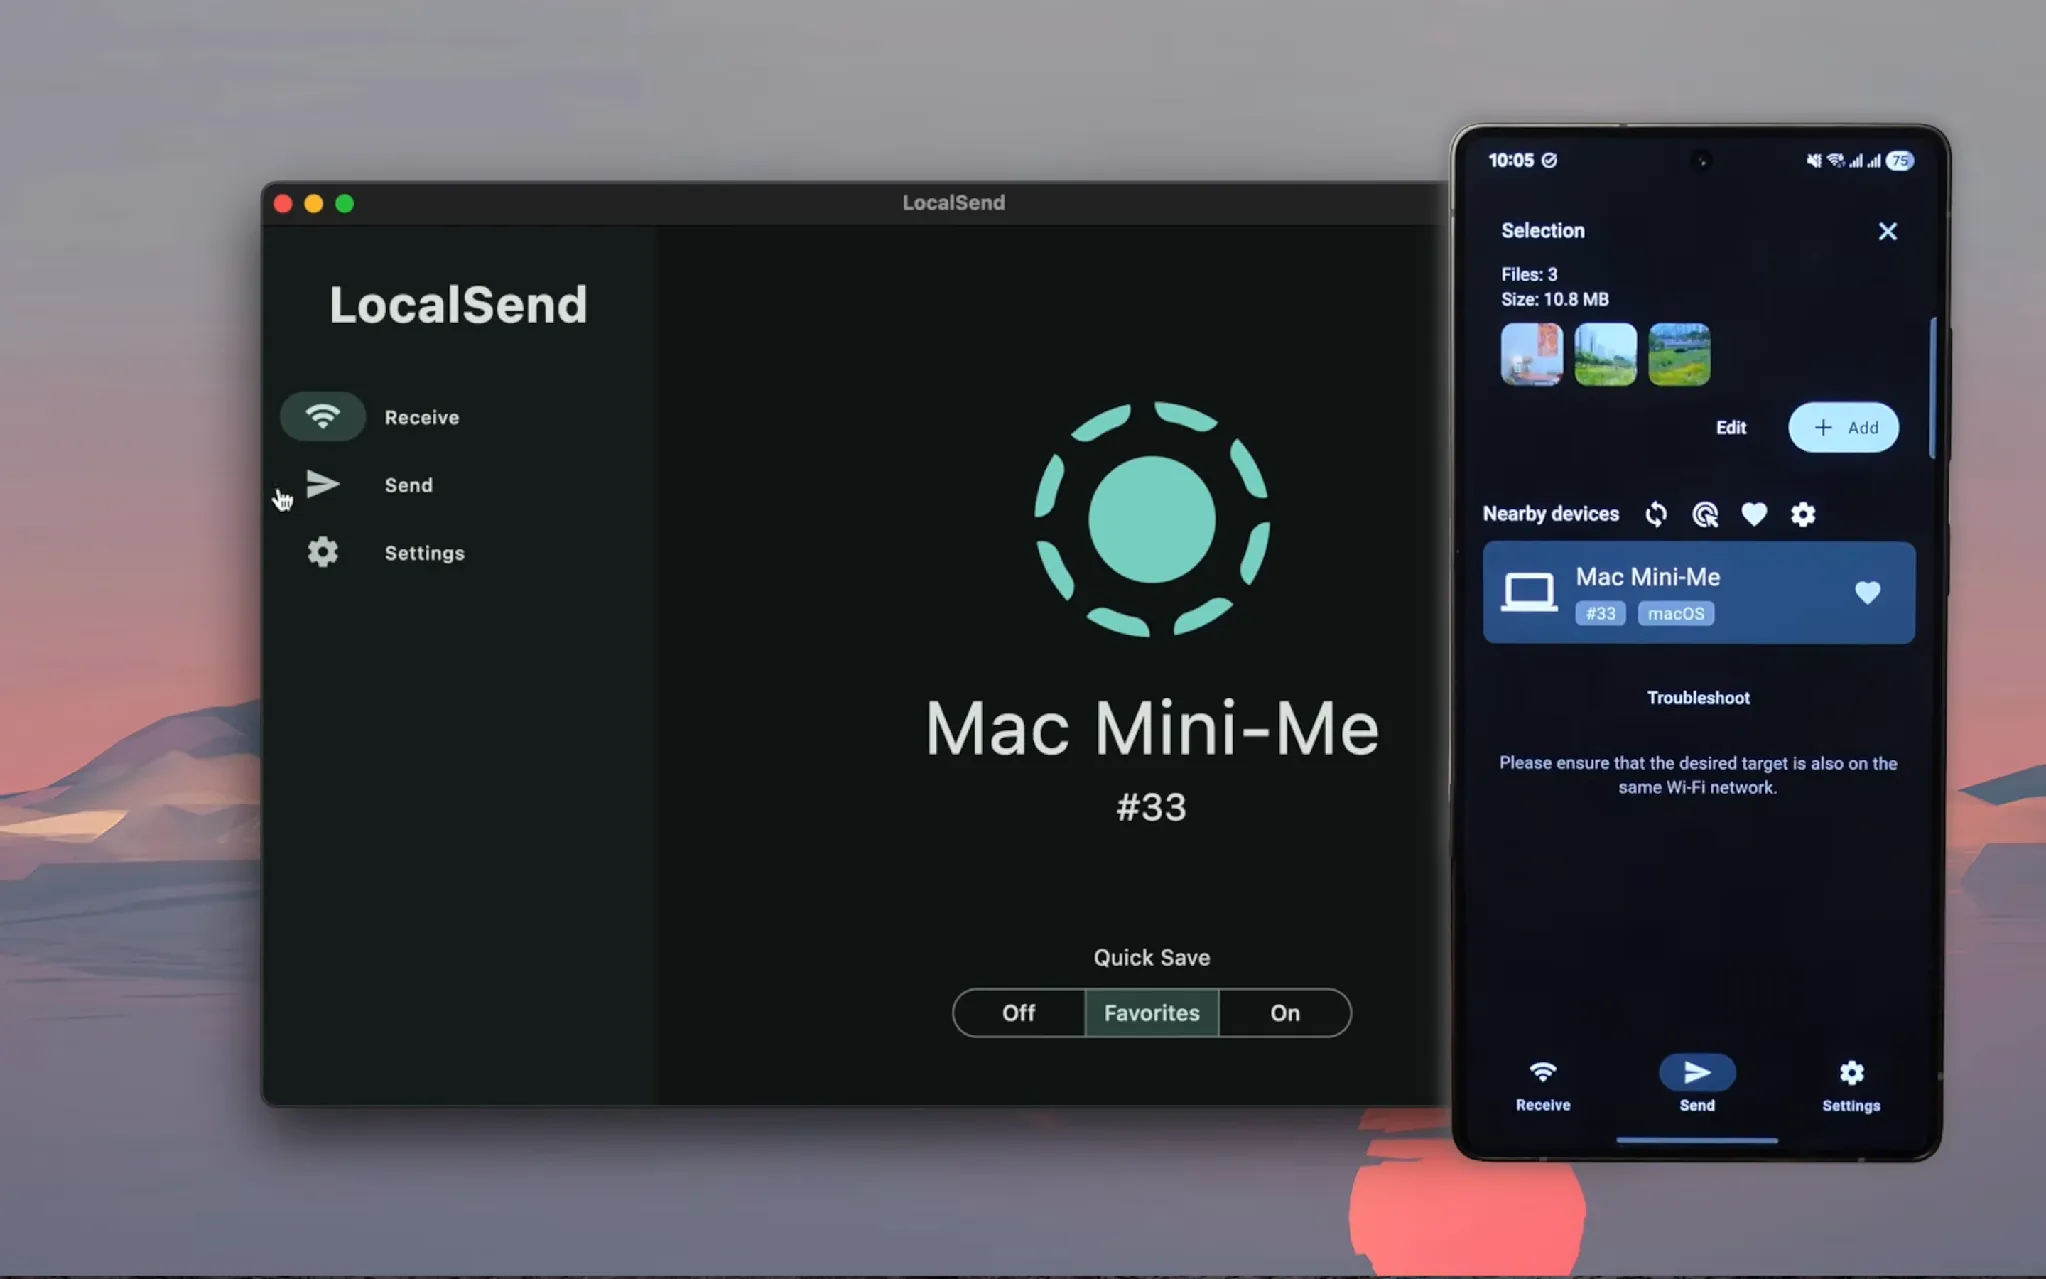The width and height of the screenshot is (2046, 1279).
Task: Set Quick Save to Off
Action: tap(1018, 1013)
